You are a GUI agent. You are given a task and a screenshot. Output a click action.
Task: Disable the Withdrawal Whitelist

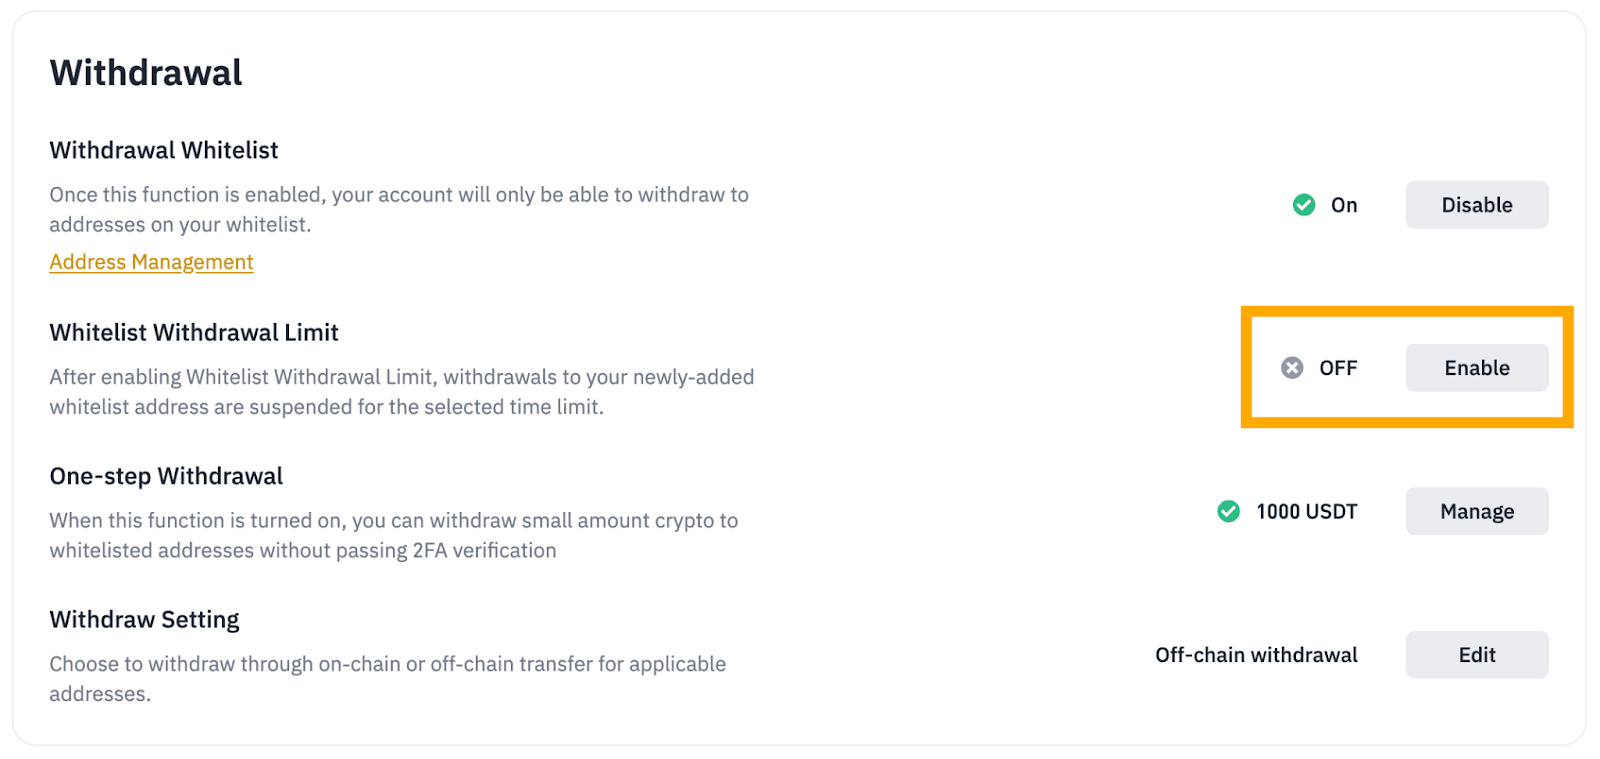click(x=1476, y=205)
